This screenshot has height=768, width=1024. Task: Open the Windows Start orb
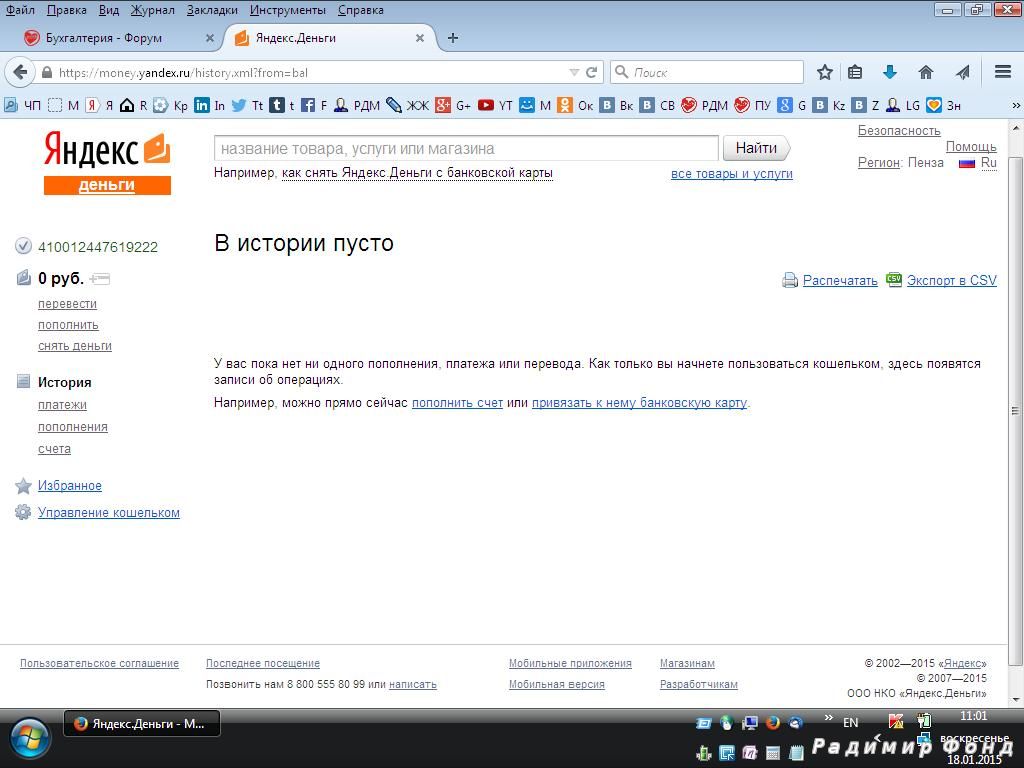(x=29, y=739)
